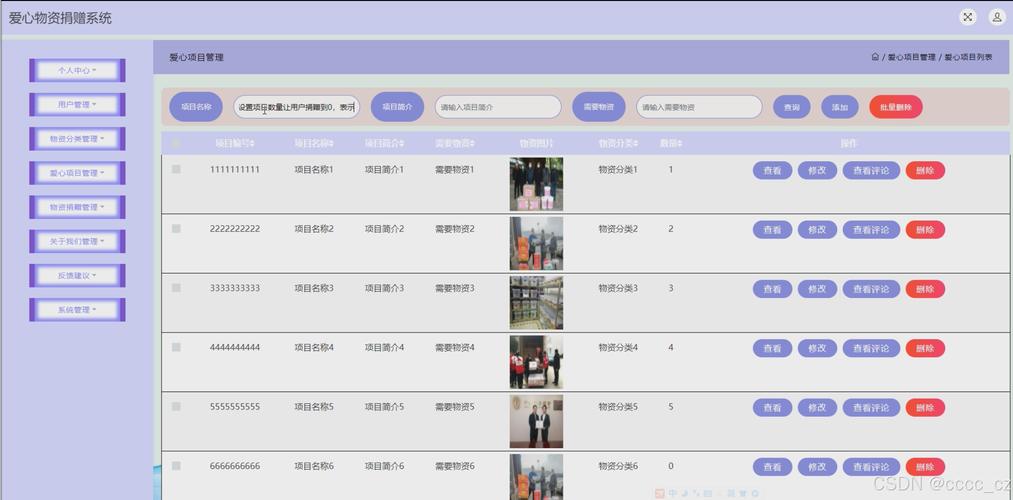Click 修改 for 项目名称3 row
This screenshot has height=500, width=1013.
tap(817, 289)
